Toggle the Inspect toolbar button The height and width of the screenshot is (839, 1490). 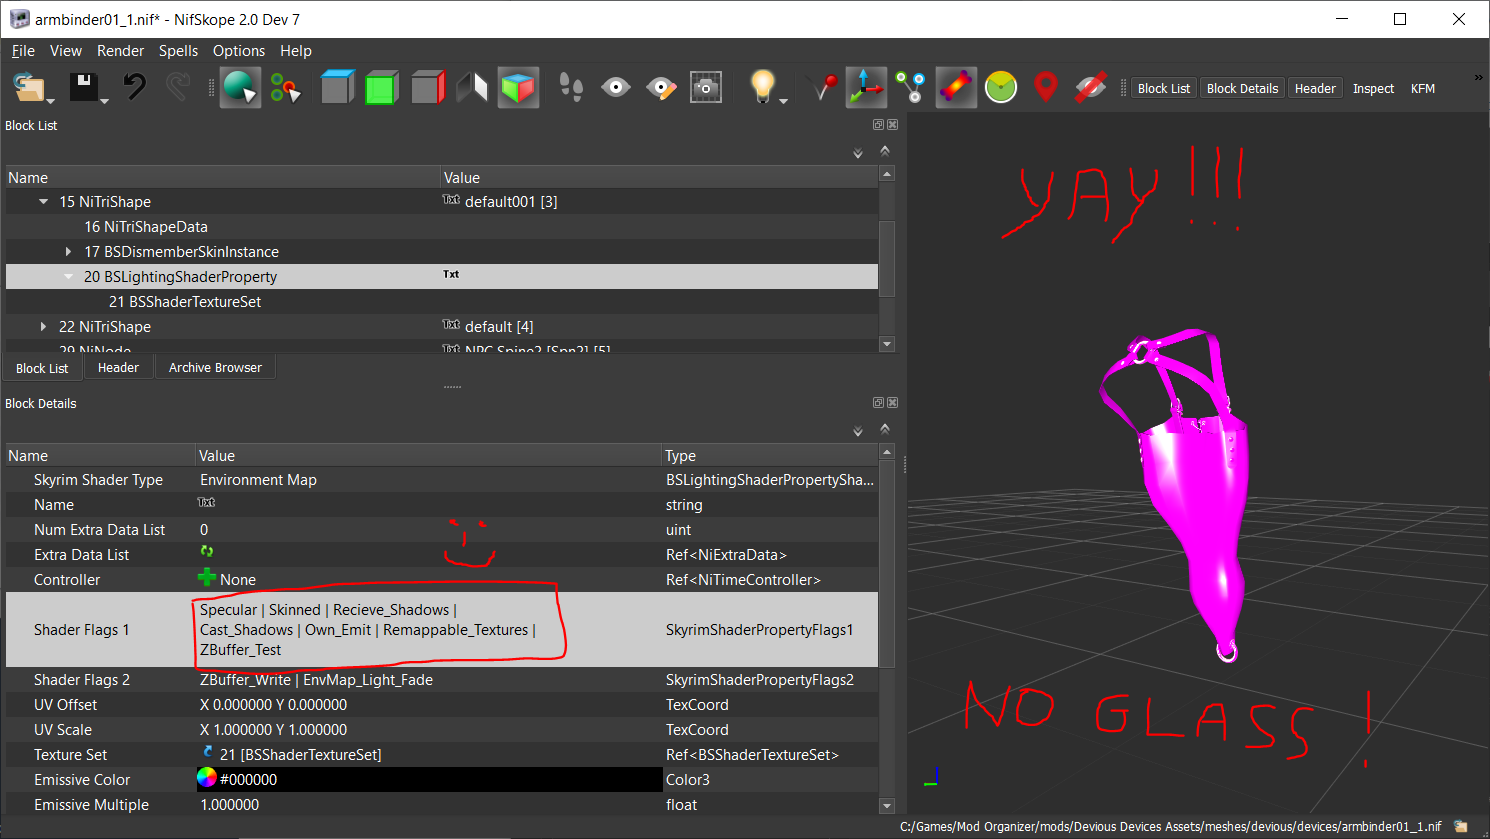coord(1373,89)
